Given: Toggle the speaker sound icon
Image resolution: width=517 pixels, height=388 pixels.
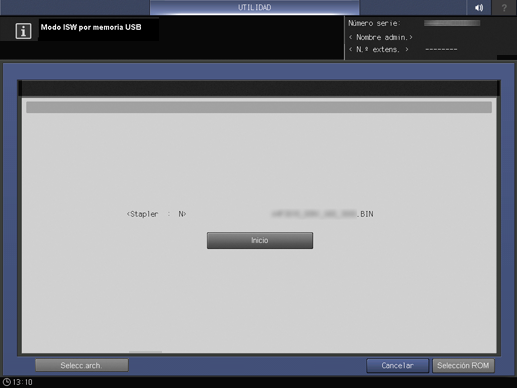Looking at the screenshot, I should point(479,7).
